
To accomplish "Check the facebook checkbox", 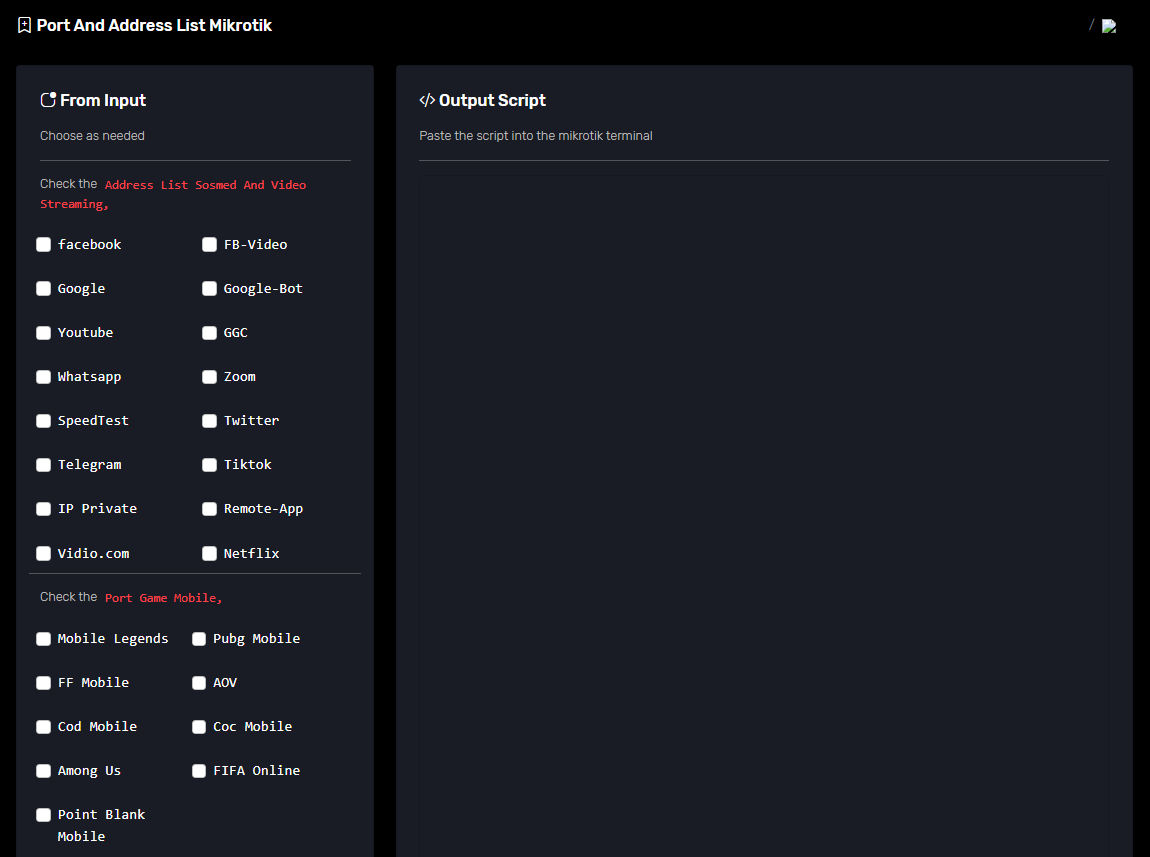I will [43, 244].
